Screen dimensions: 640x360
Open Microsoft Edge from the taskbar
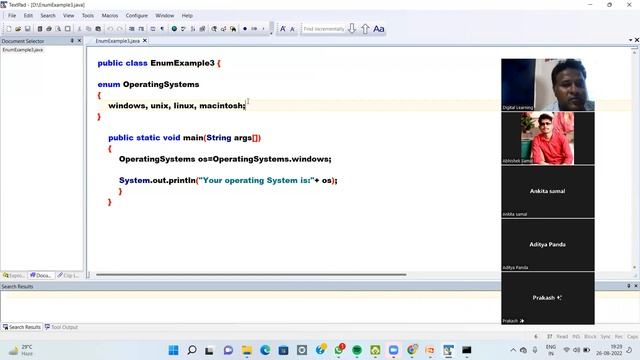click(x=265, y=350)
